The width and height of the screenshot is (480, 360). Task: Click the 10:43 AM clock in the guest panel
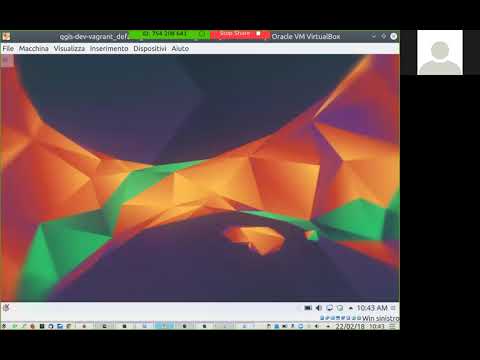click(372, 308)
